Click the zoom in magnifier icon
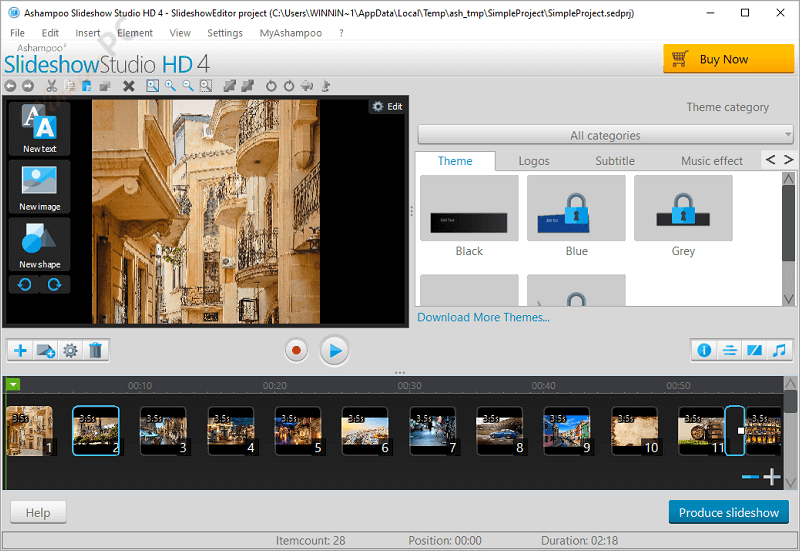800x551 pixels. (170, 86)
